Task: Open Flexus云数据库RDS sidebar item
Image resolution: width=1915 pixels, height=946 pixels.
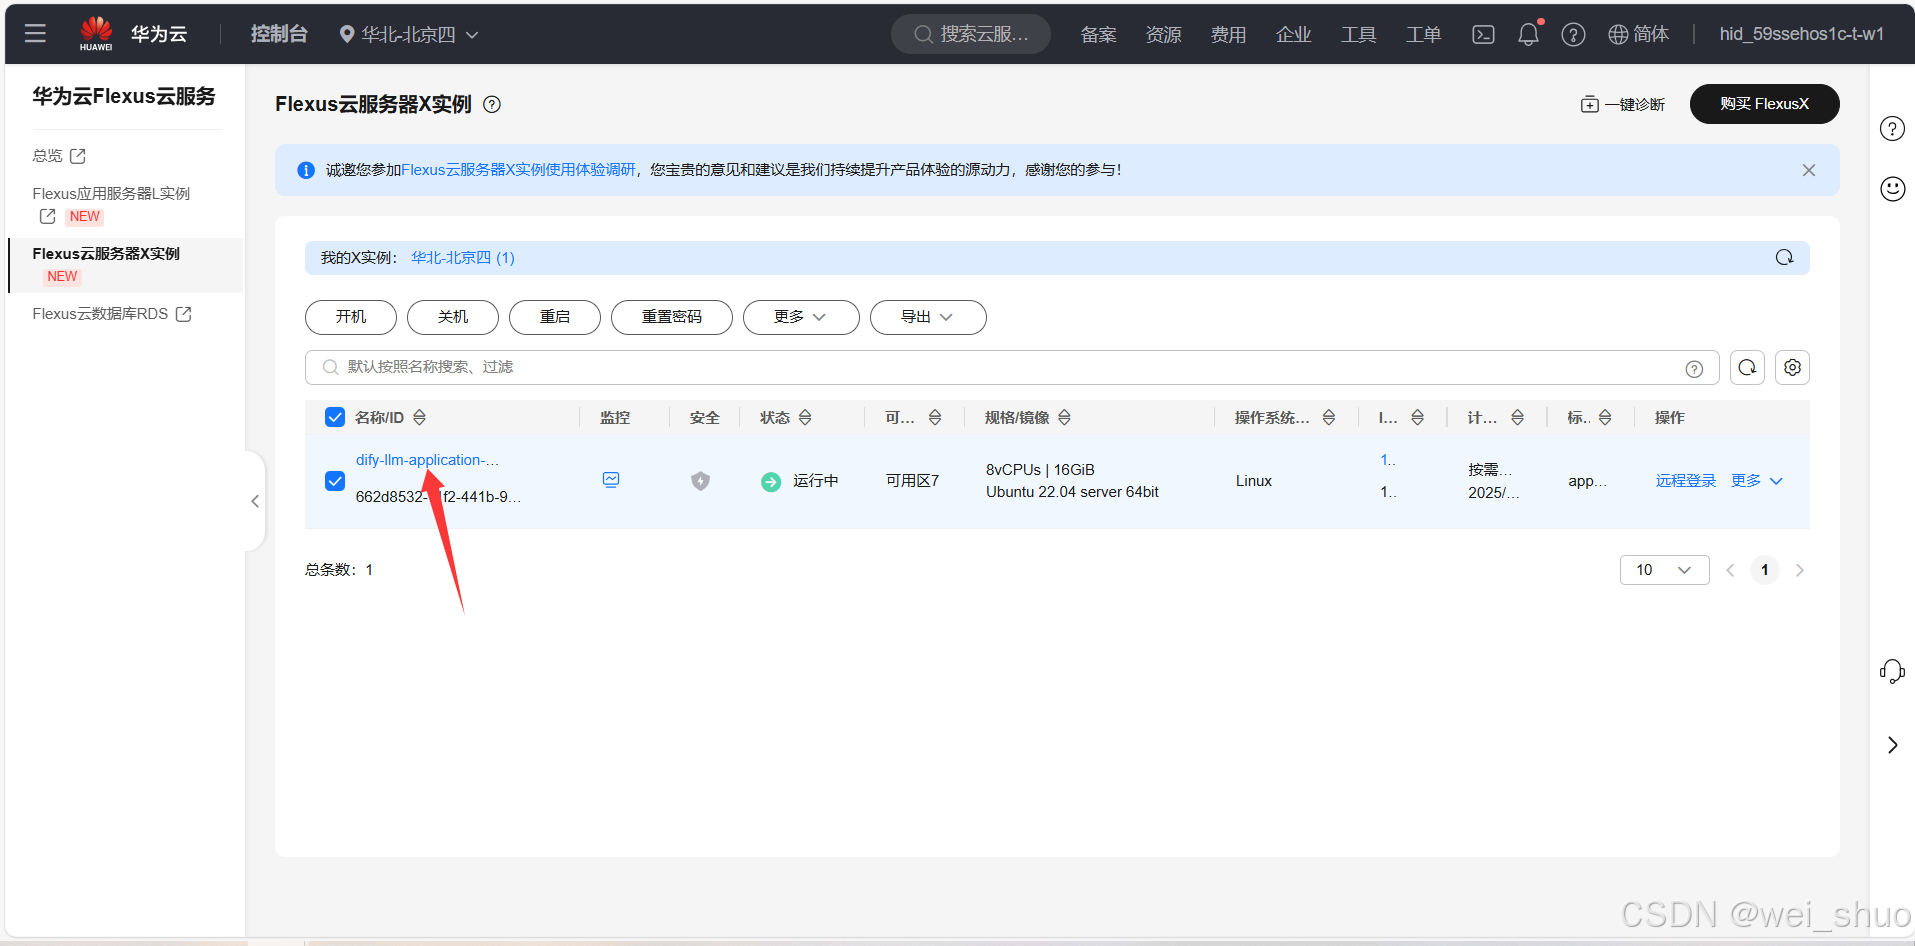Action: [x=112, y=314]
